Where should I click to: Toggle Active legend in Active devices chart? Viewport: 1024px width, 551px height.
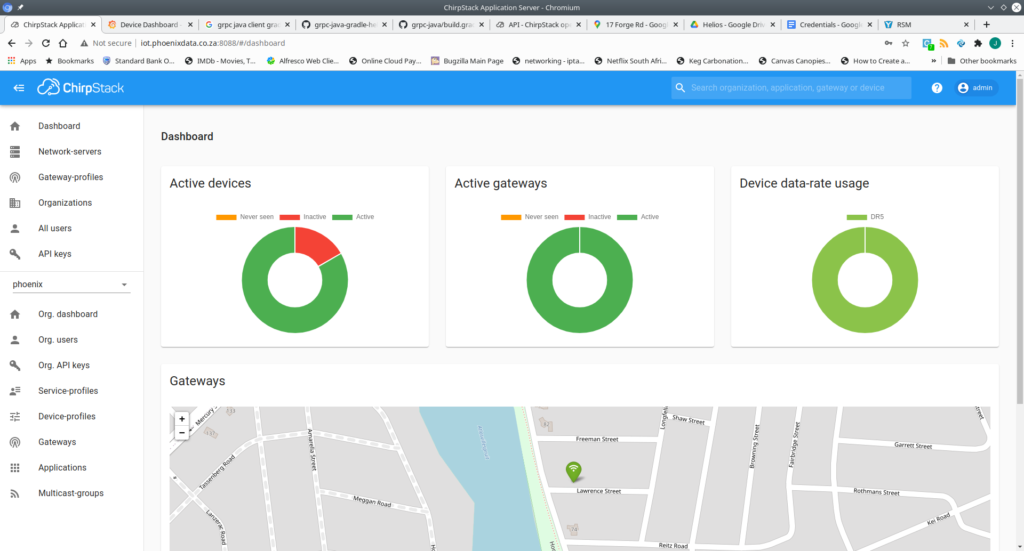click(x=353, y=217)
